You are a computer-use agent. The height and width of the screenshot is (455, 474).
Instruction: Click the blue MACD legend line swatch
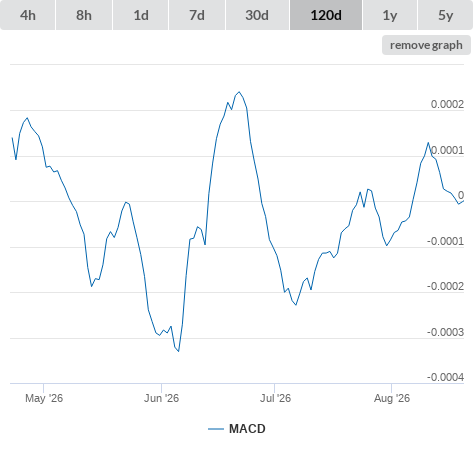tap(216, 429)
